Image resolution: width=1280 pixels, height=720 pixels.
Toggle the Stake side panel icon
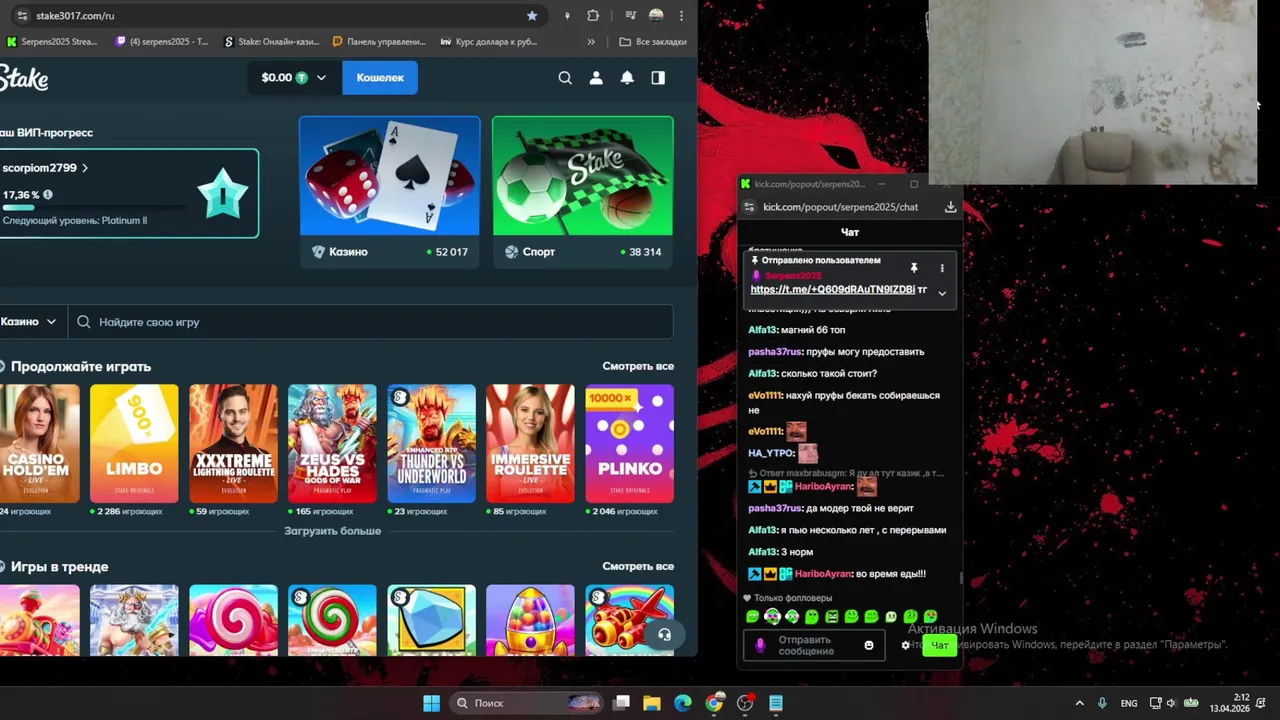658,78
